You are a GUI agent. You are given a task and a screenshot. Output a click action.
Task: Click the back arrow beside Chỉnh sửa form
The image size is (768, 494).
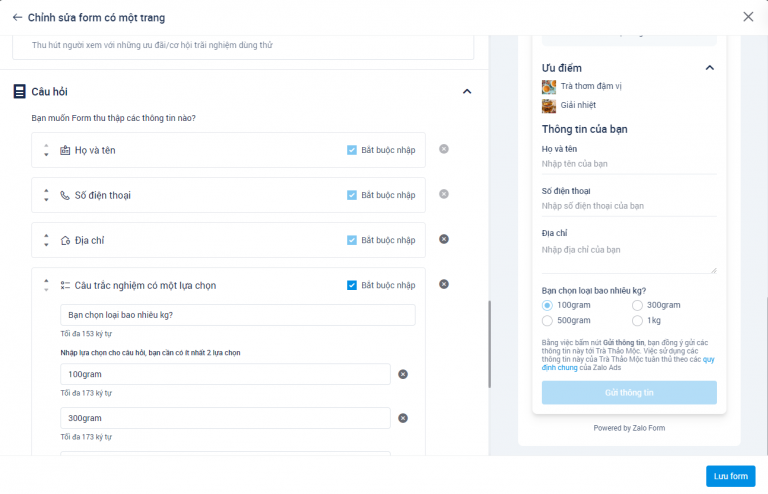[17, 17]
